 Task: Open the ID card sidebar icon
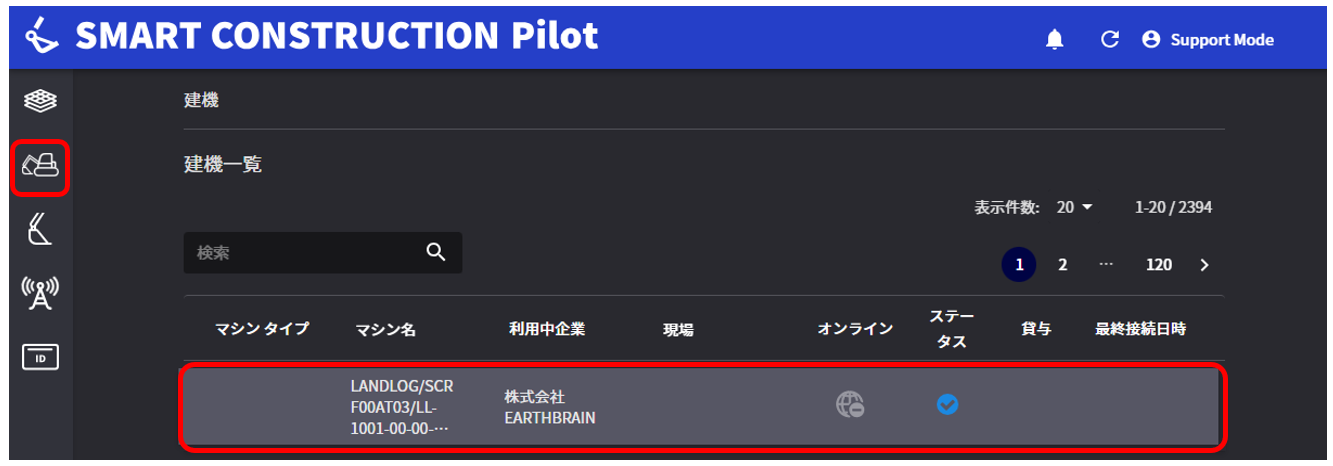(x=40, y=357)
